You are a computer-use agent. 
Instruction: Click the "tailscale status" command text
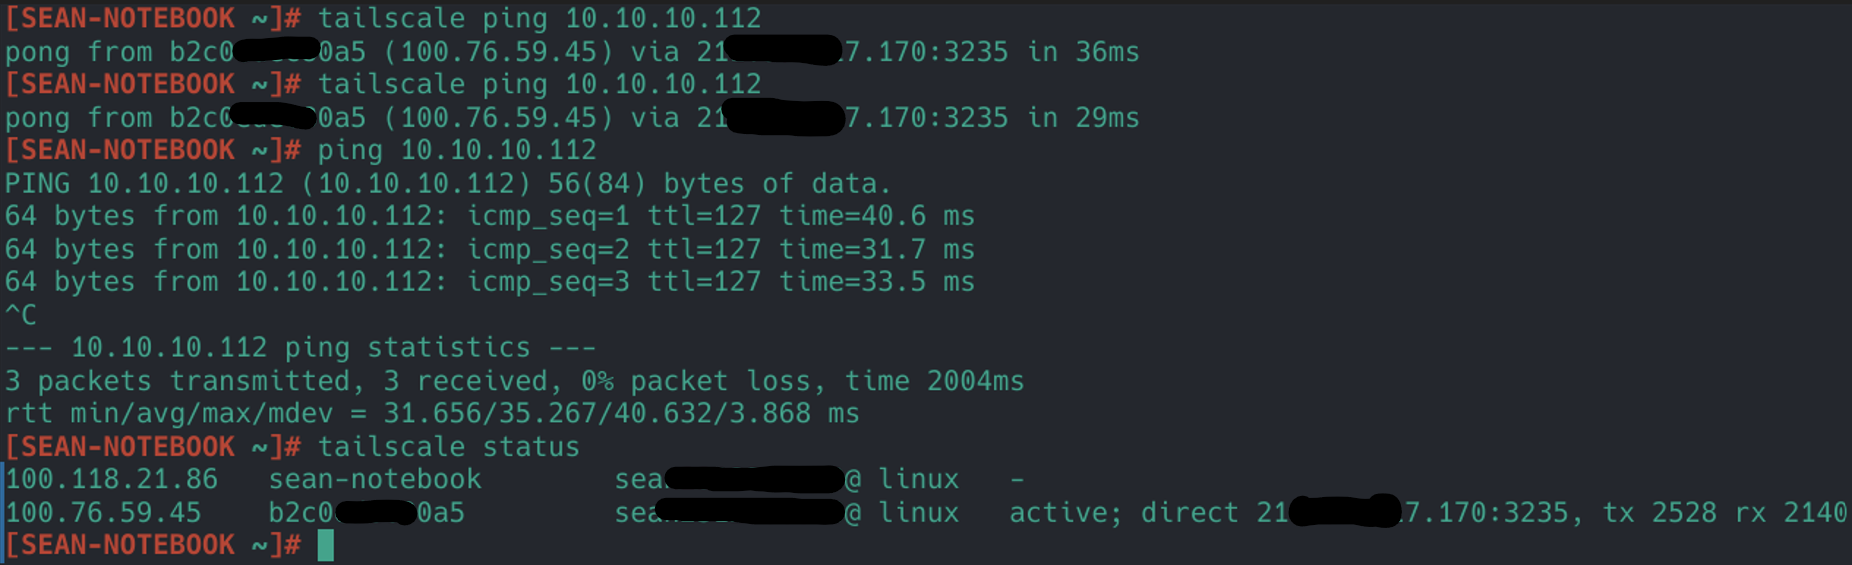click(x=448, y=447)
